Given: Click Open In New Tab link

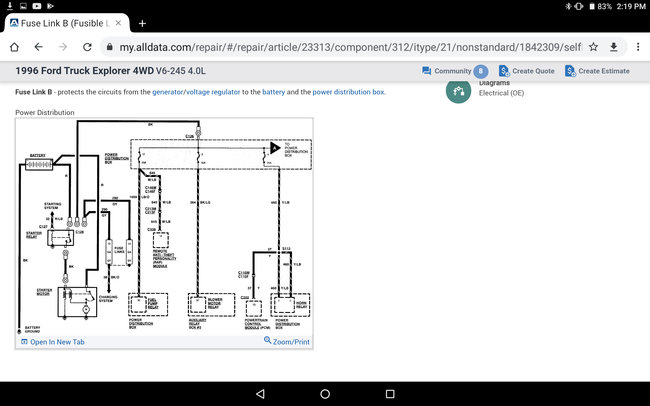Looking at the screenshot, I should click(53, 342).
